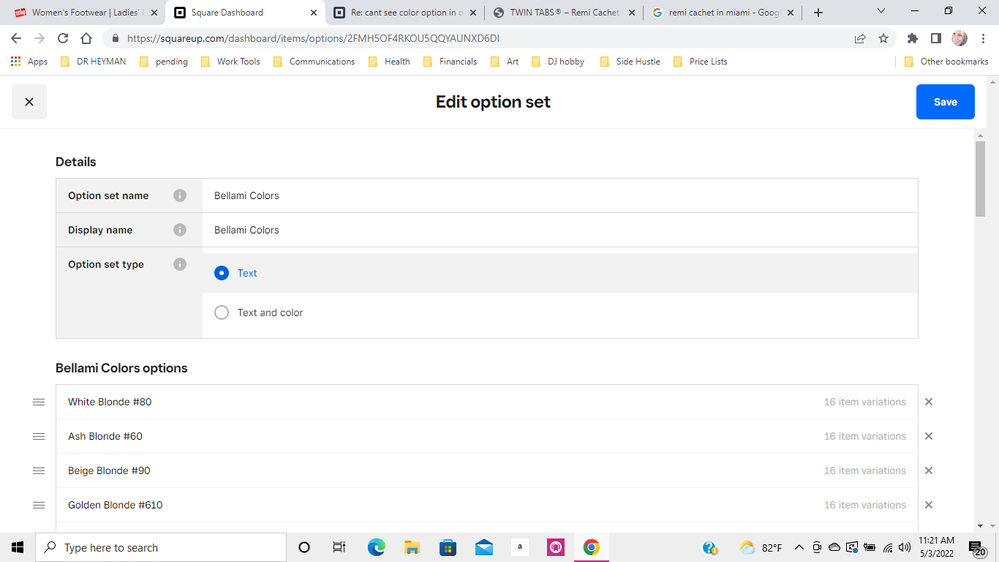Close the Edit option set dialog
This screenshot has height=562, width=999.
click(29, 102)
